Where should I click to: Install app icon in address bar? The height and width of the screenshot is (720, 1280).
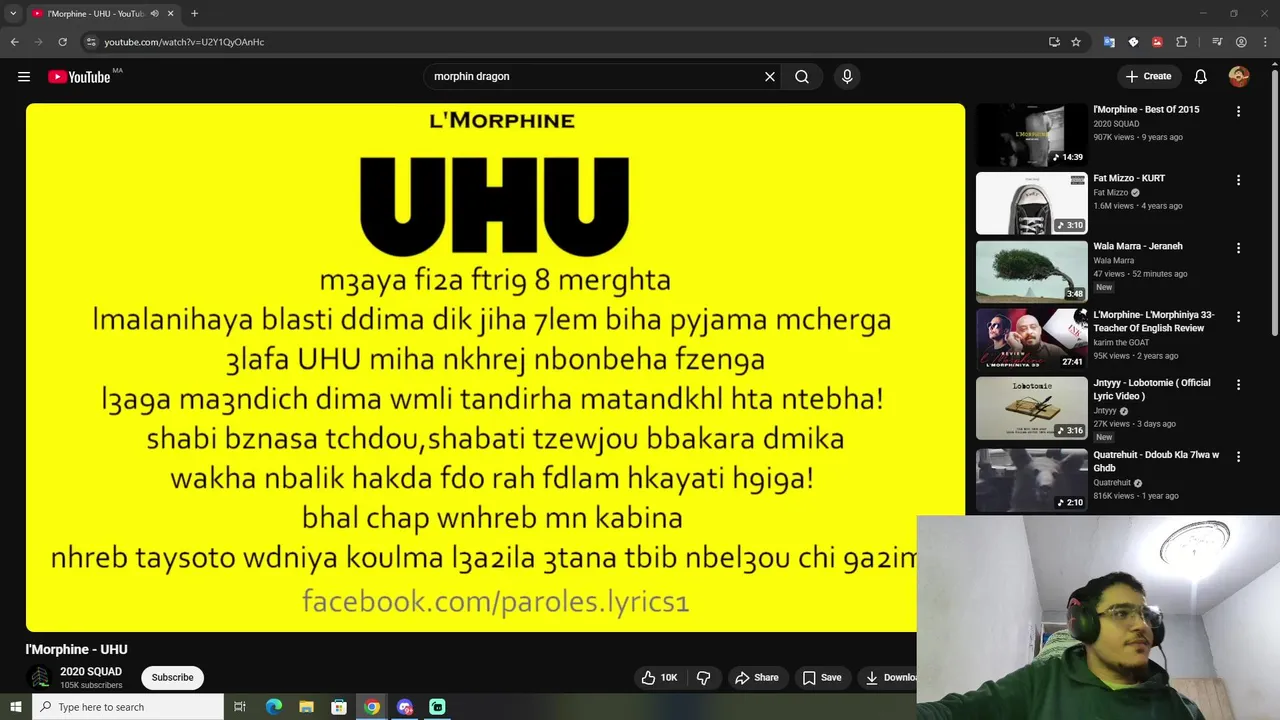click(x=1054, y=42)
